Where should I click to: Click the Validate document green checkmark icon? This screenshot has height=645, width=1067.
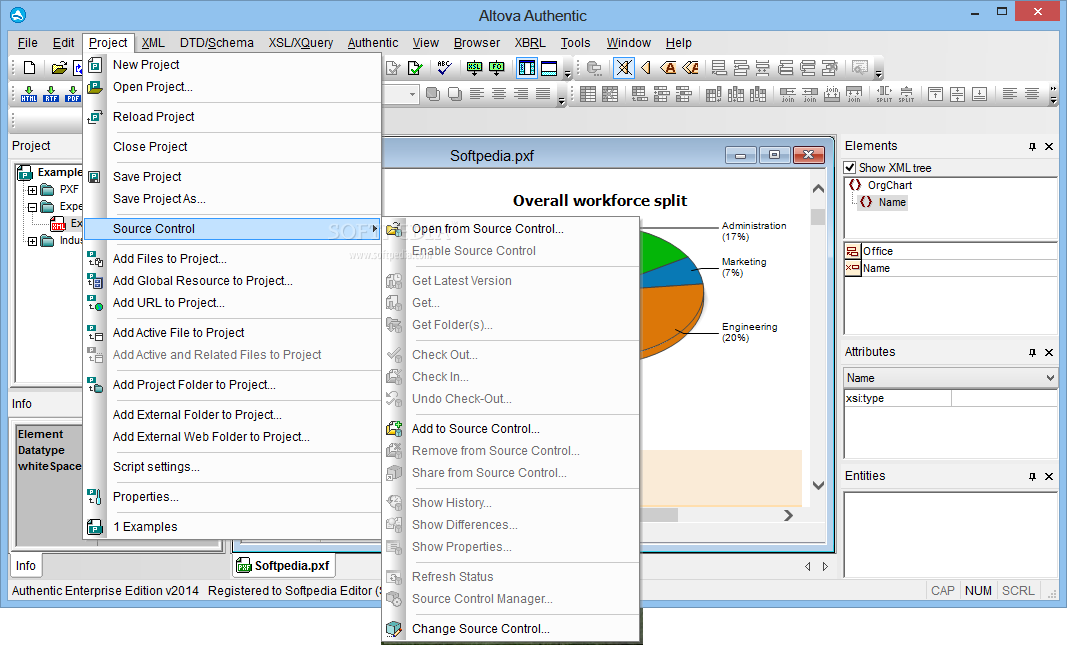(x=414, y=67)
